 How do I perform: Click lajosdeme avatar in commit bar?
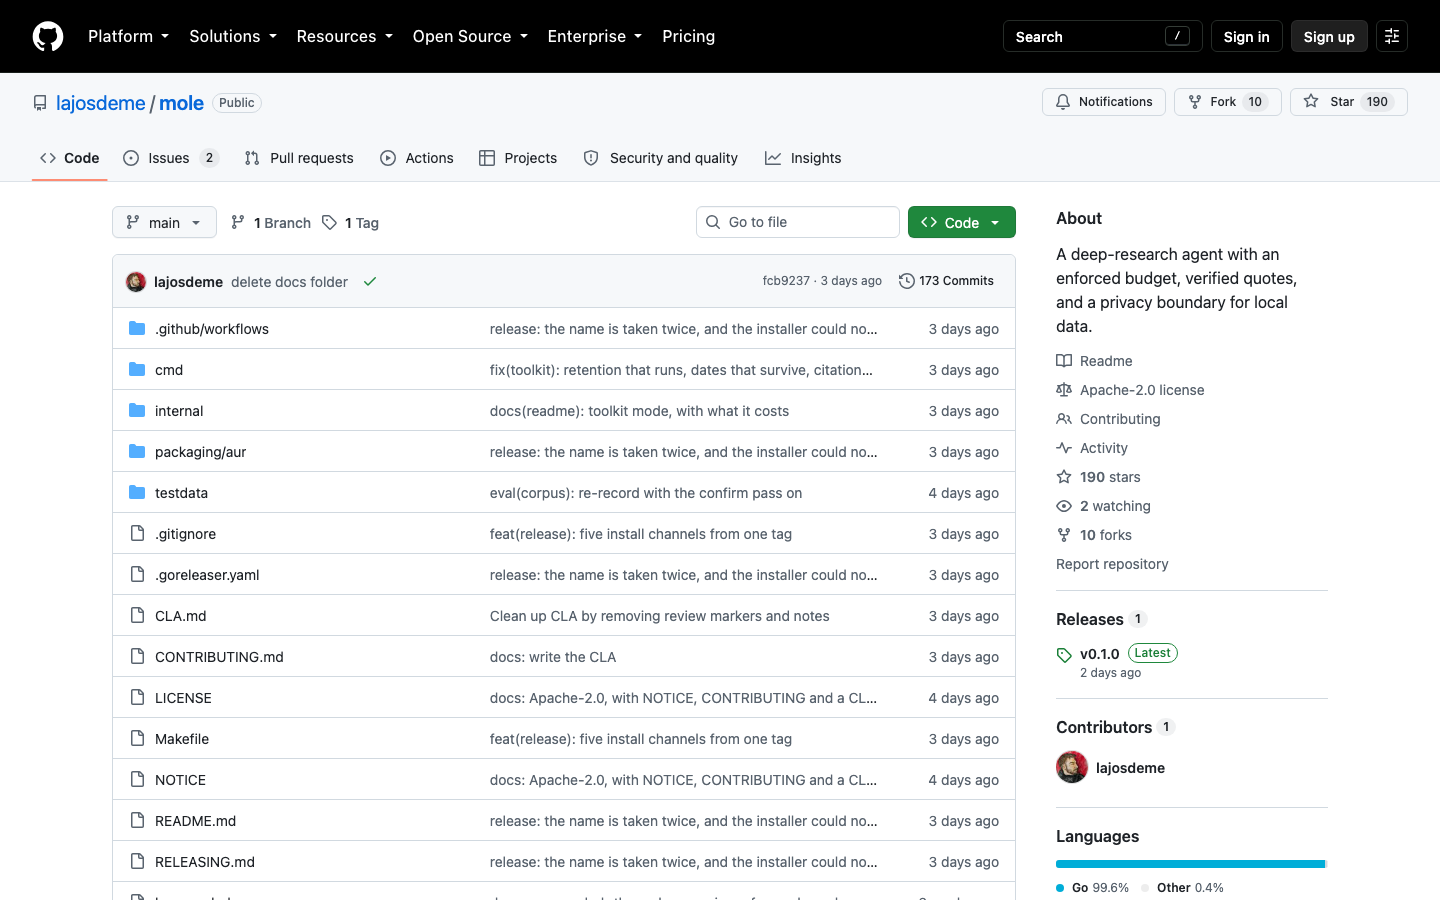(136, 282)
